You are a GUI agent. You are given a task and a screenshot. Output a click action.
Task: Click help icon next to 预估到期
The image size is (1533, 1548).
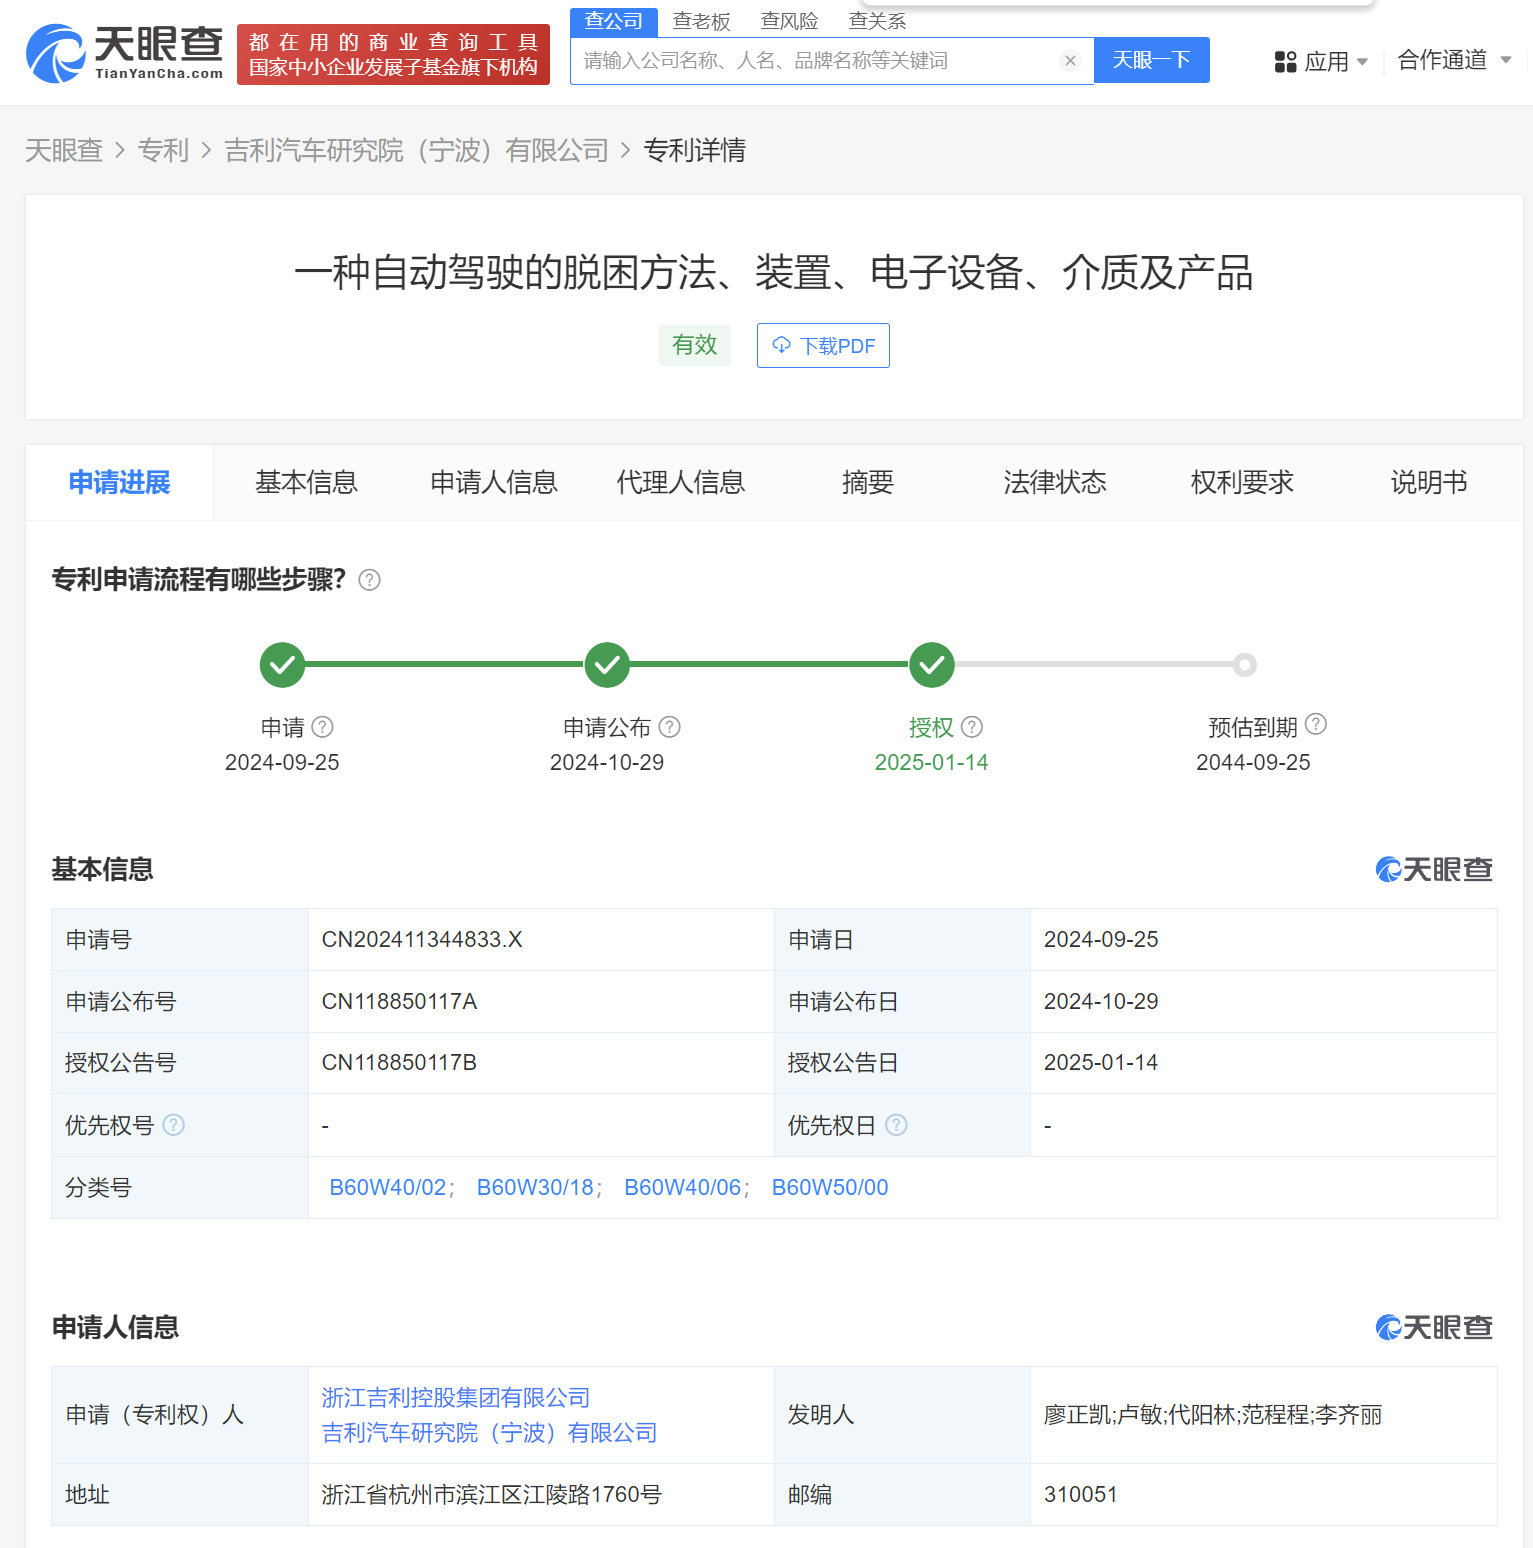pyautogui.click(x=1316, y=724)
